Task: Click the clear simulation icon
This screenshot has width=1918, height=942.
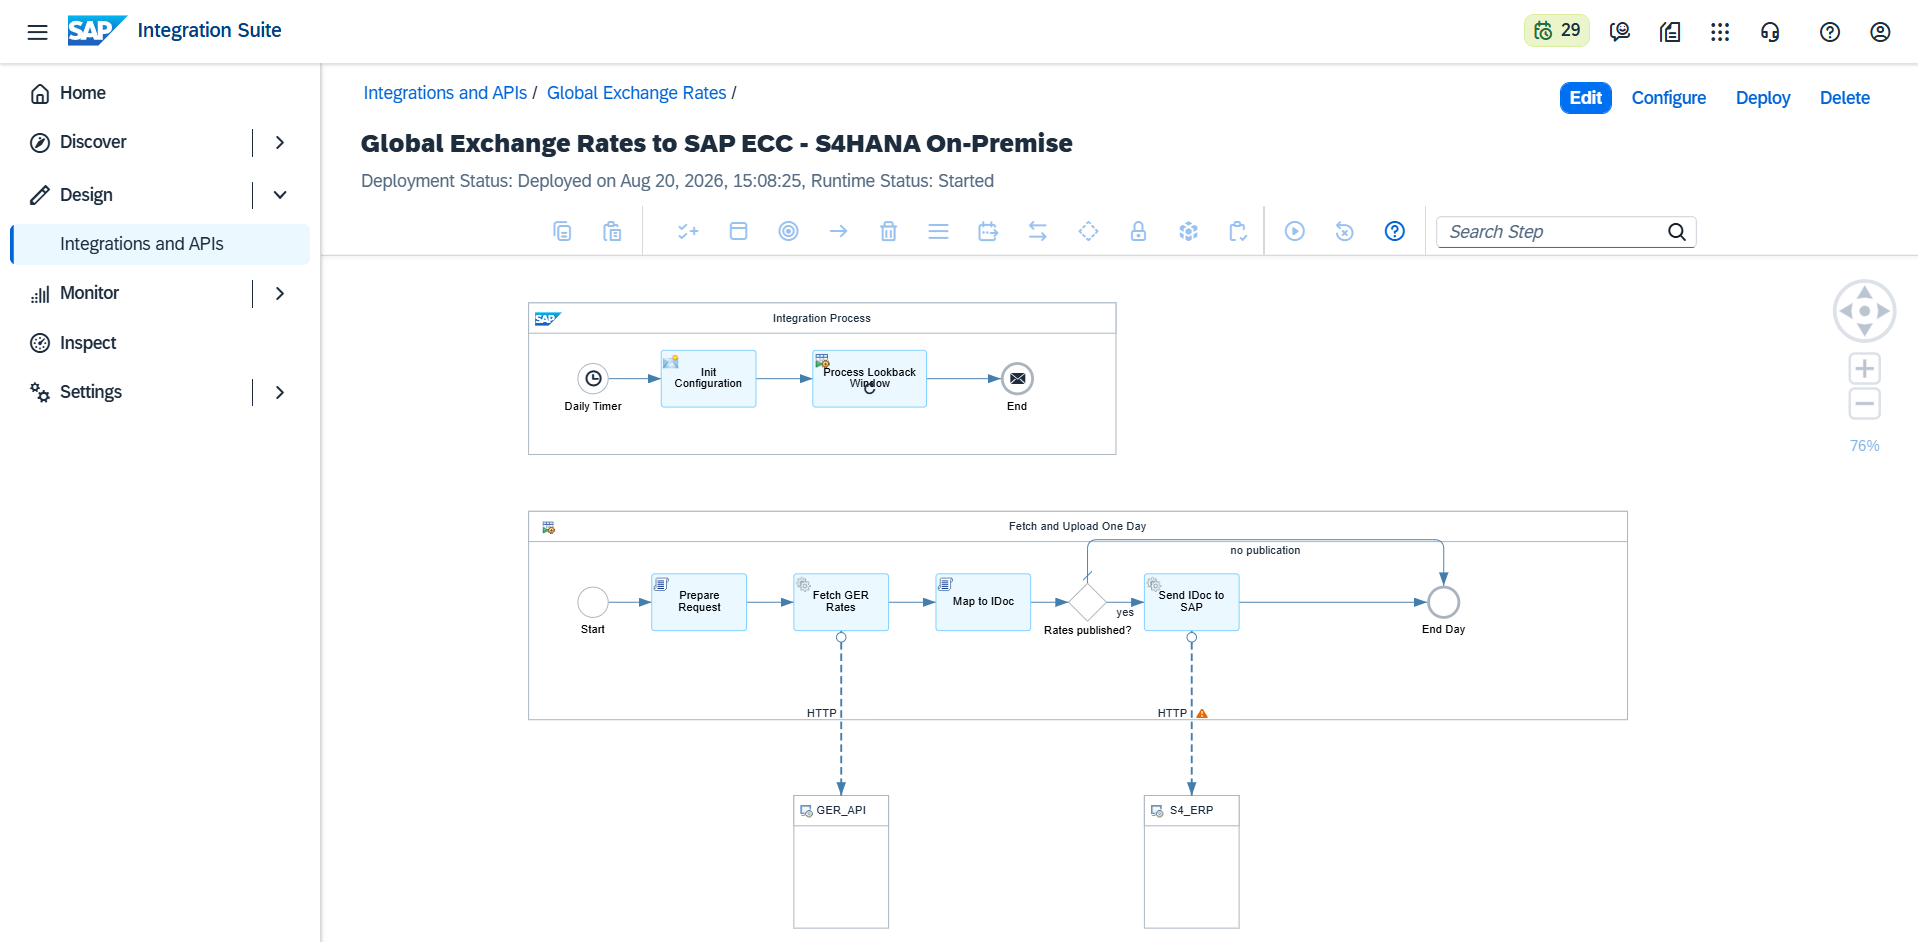Action: click(1344, 231)
